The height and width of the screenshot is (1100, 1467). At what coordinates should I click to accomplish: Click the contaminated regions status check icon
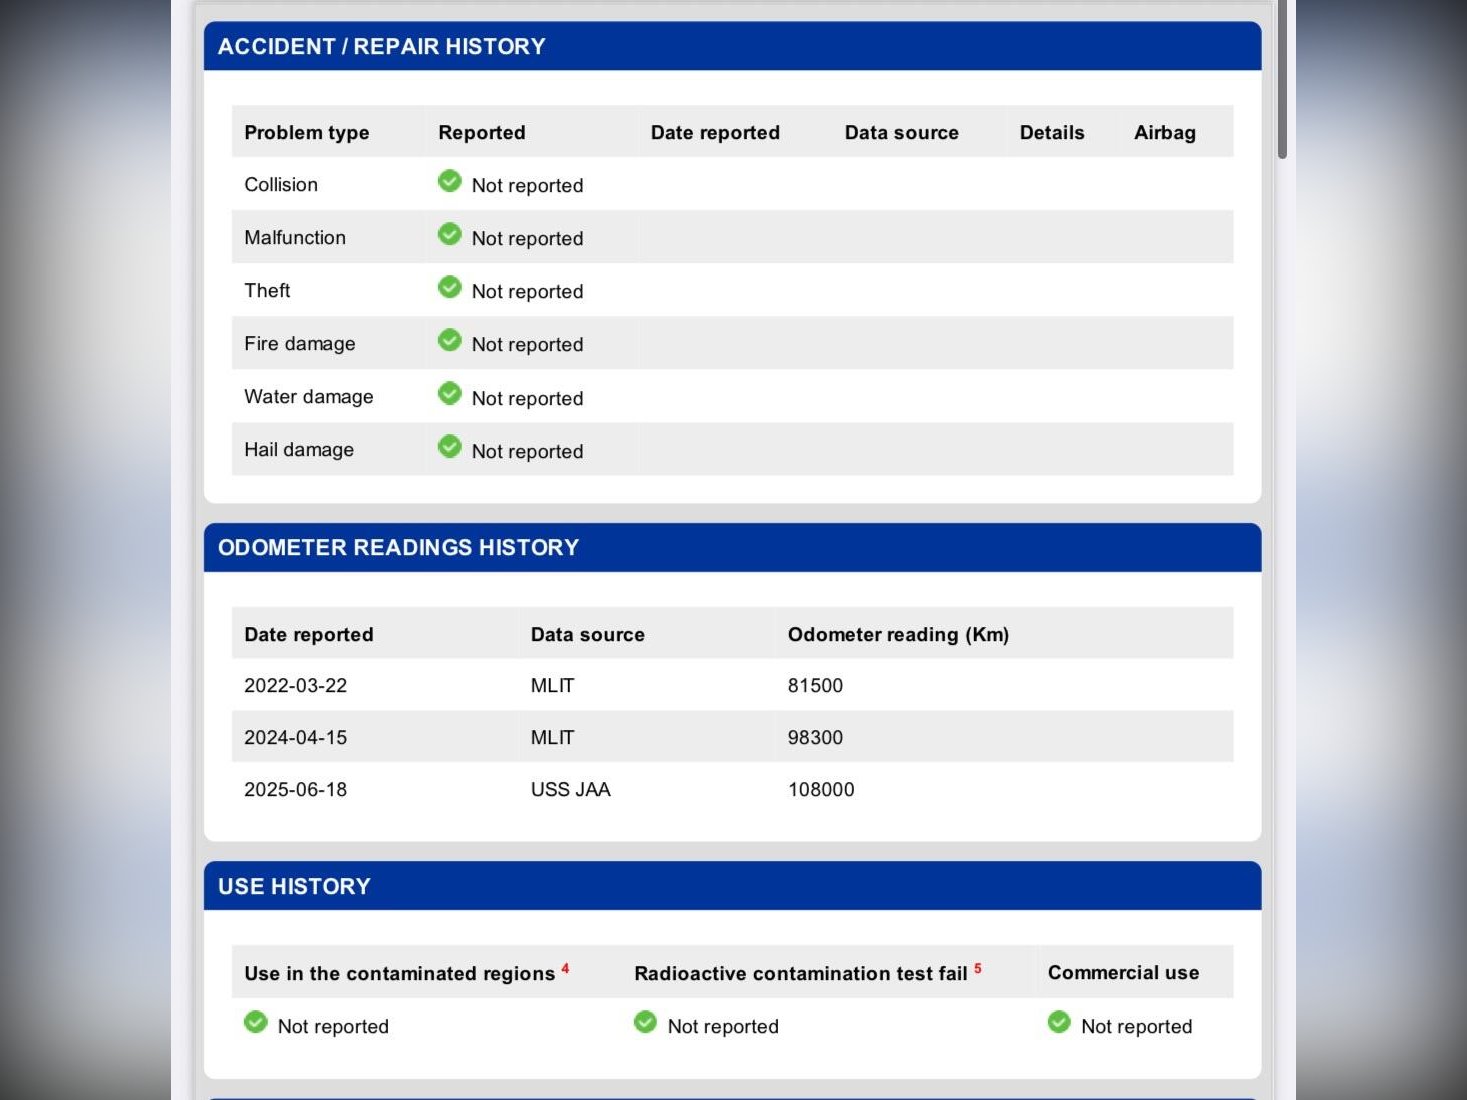(x=256, y=1022)
